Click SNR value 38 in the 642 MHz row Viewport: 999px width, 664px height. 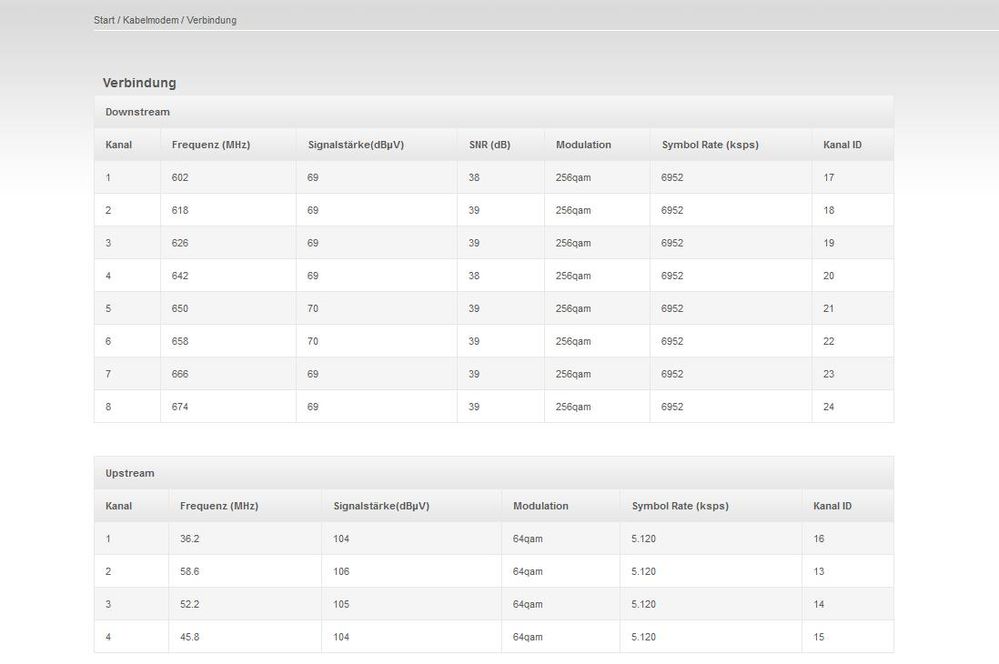coord(474,276)
